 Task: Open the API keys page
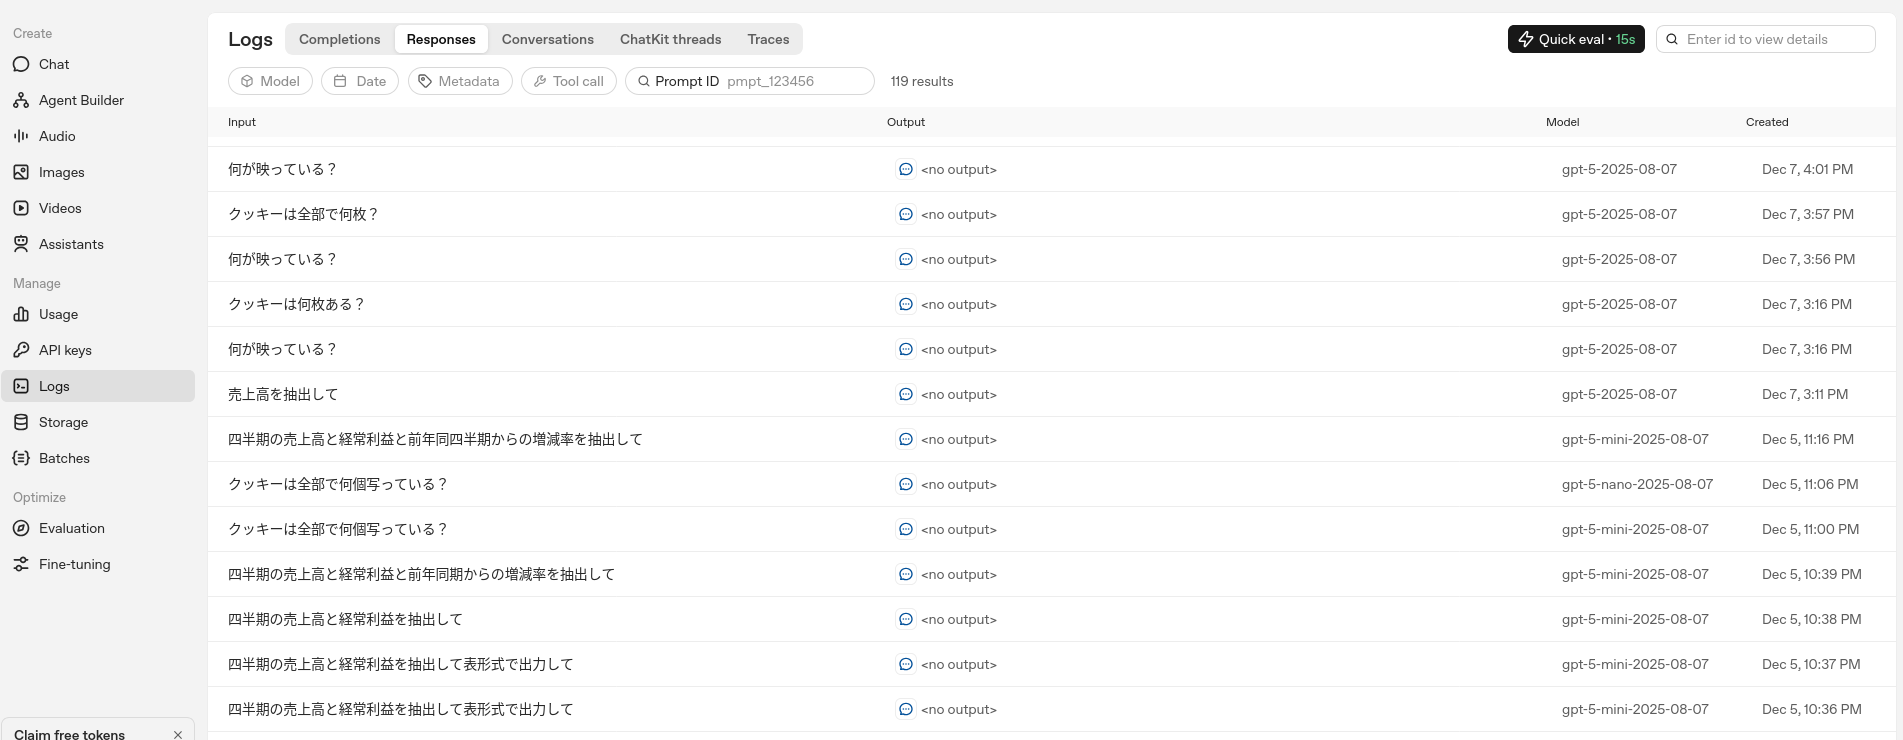pyautogui.click(x=64, y=350)
